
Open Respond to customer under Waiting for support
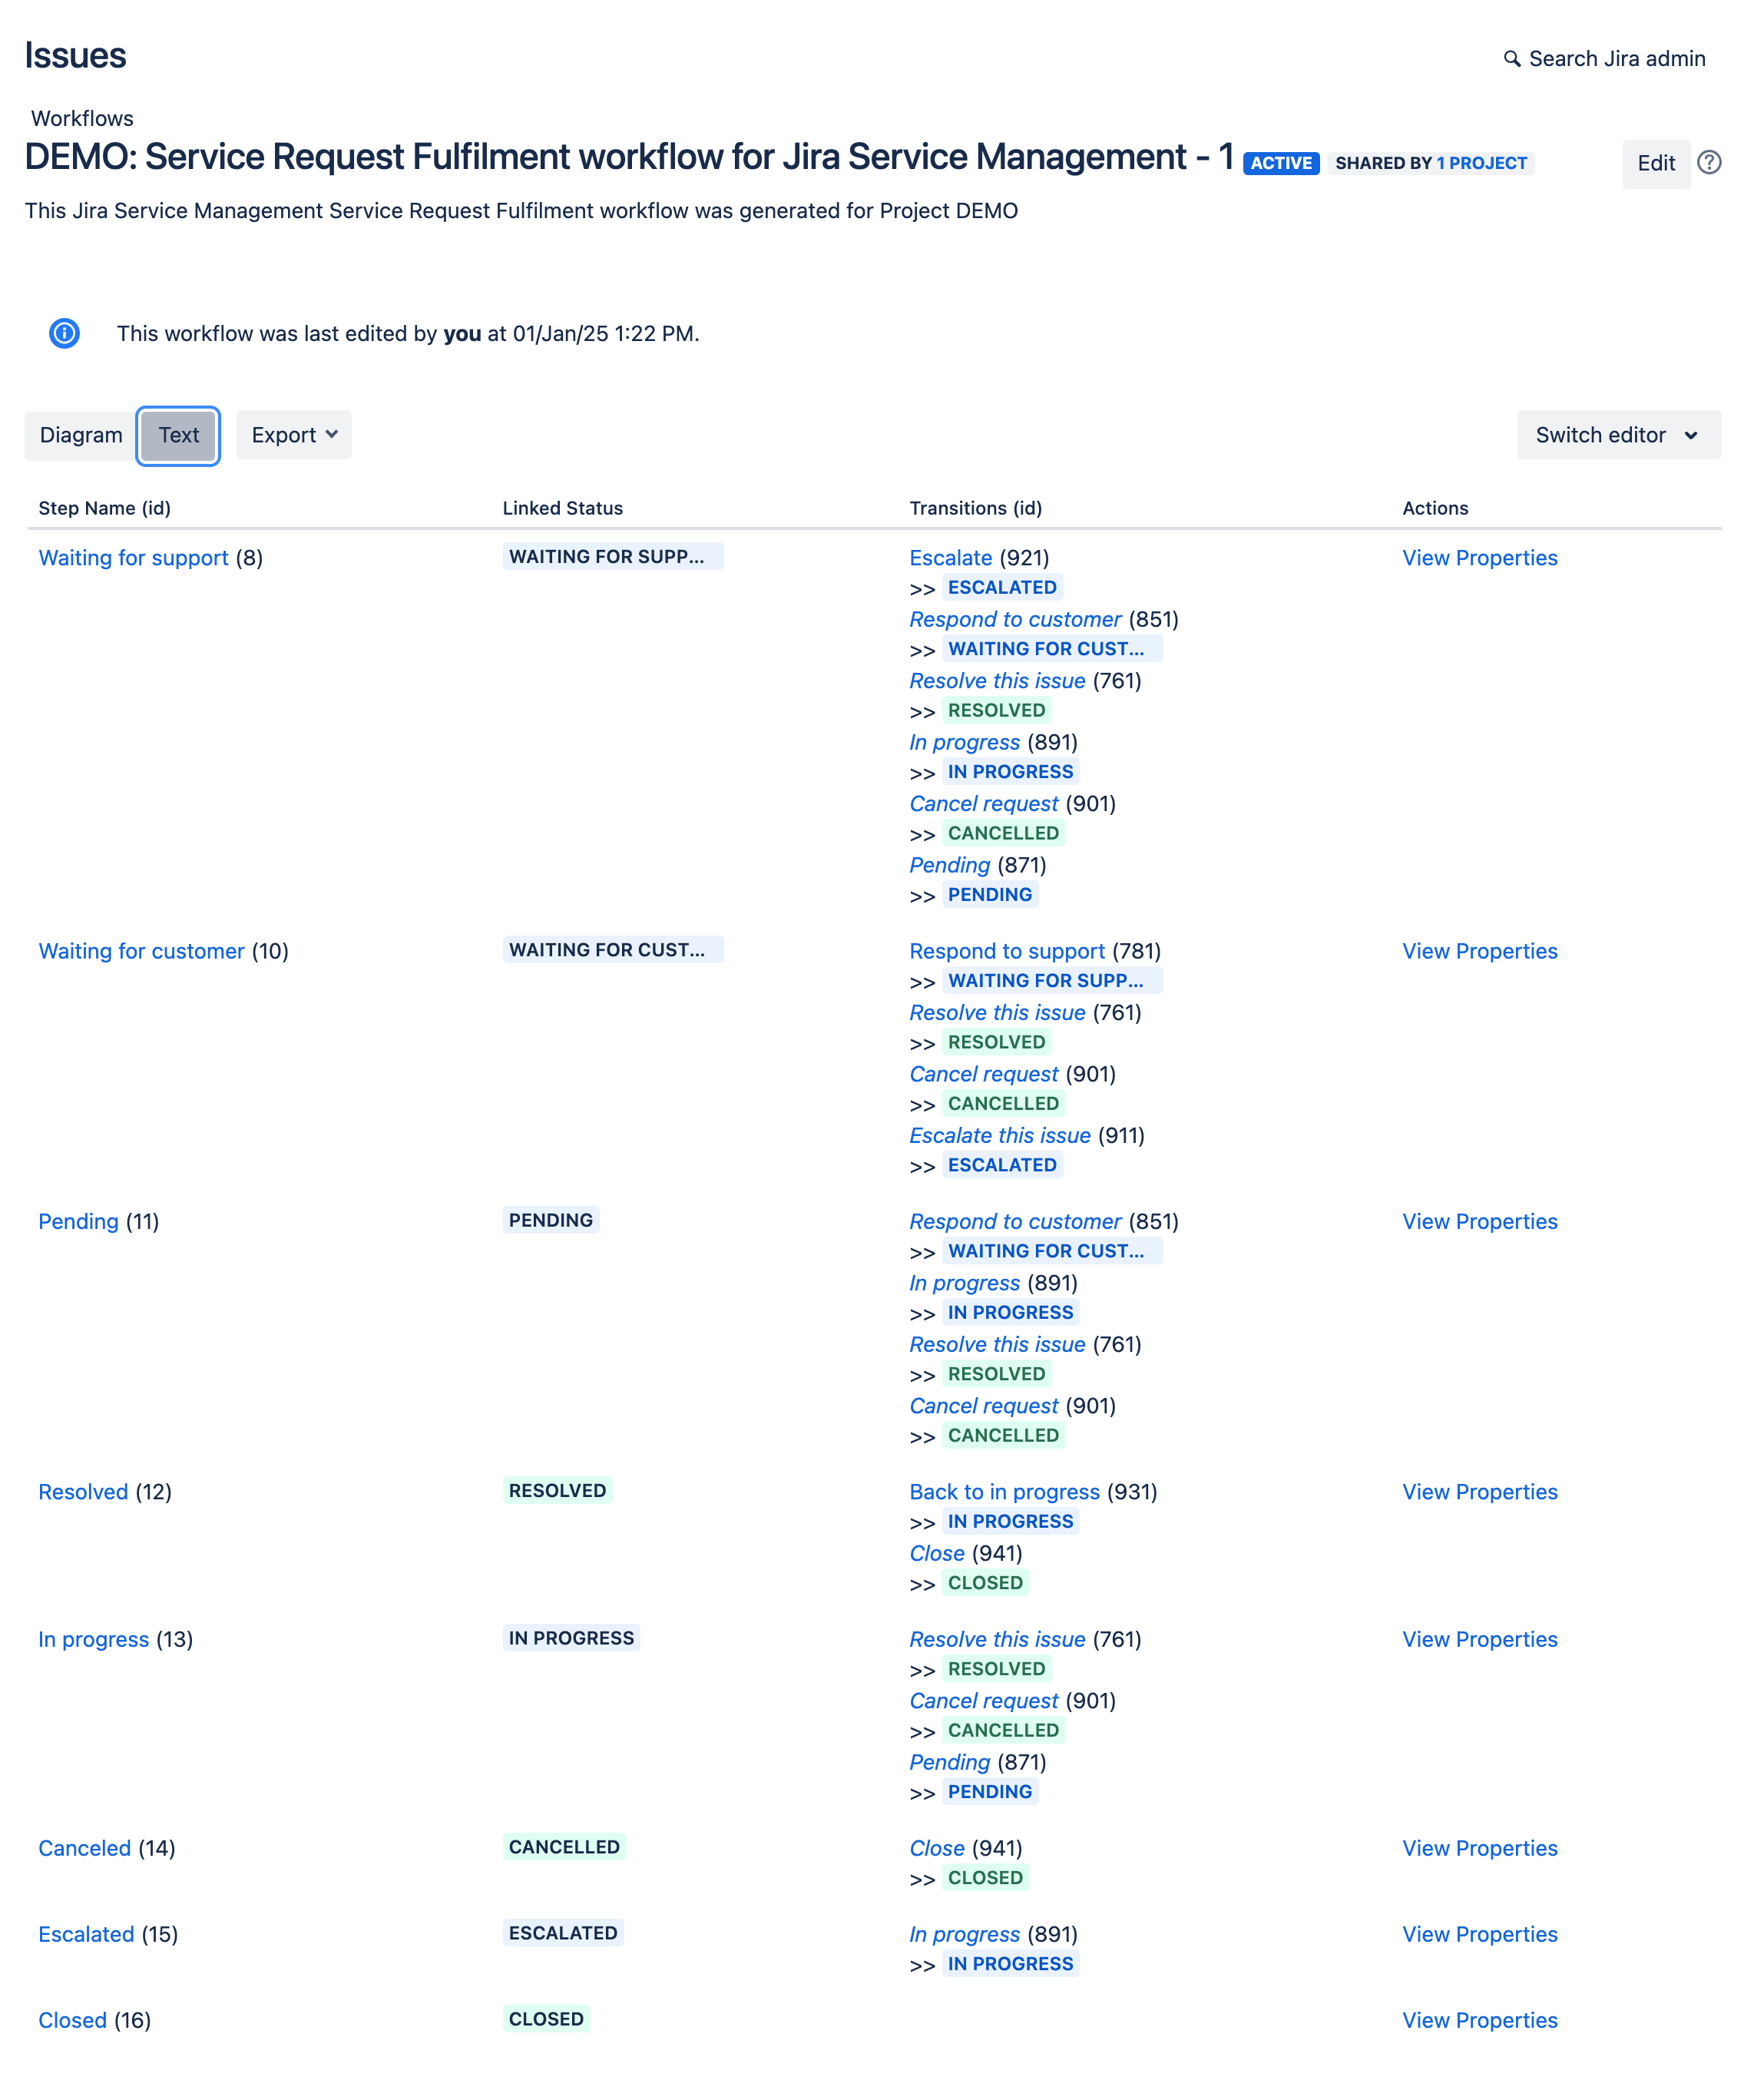tap(1015, 619)
